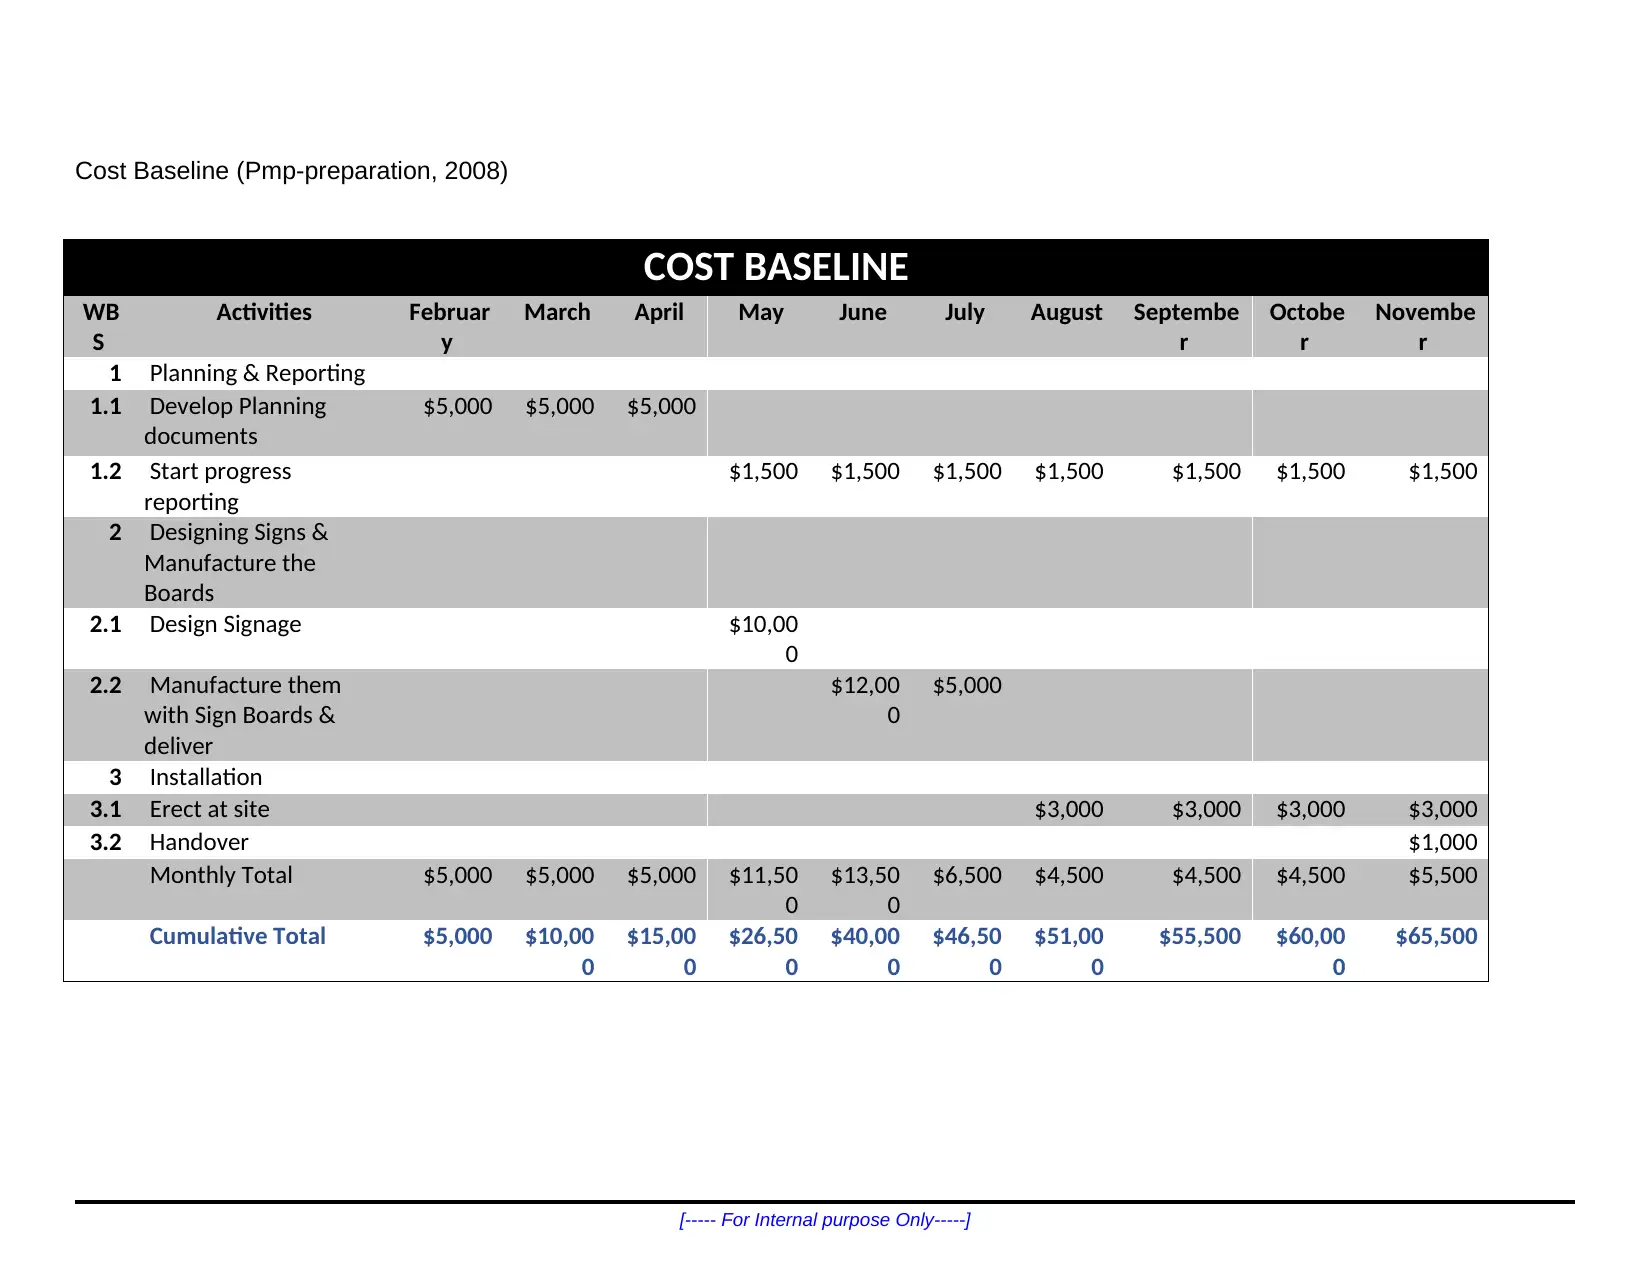
Task: Click Cumulative Total July $46,500
Action: point(968,951)
